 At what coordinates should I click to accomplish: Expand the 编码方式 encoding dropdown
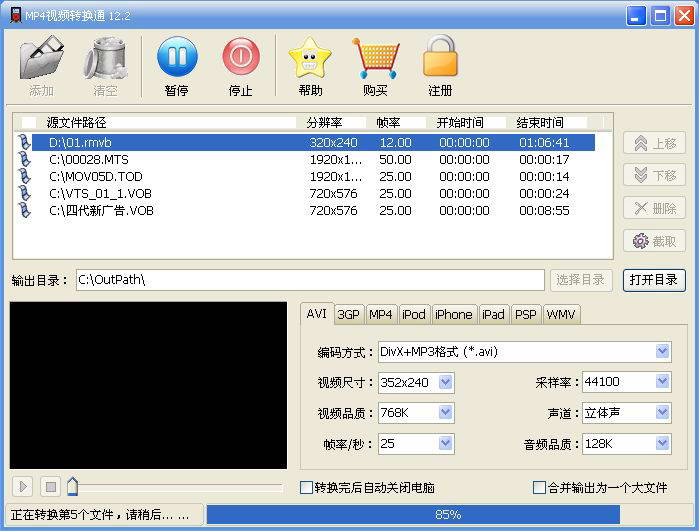662,352
